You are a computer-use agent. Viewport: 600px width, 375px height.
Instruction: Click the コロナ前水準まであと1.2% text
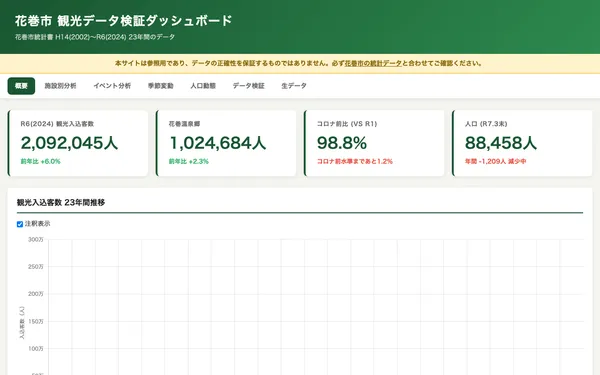pyautogui.click(x=355, y=161)
